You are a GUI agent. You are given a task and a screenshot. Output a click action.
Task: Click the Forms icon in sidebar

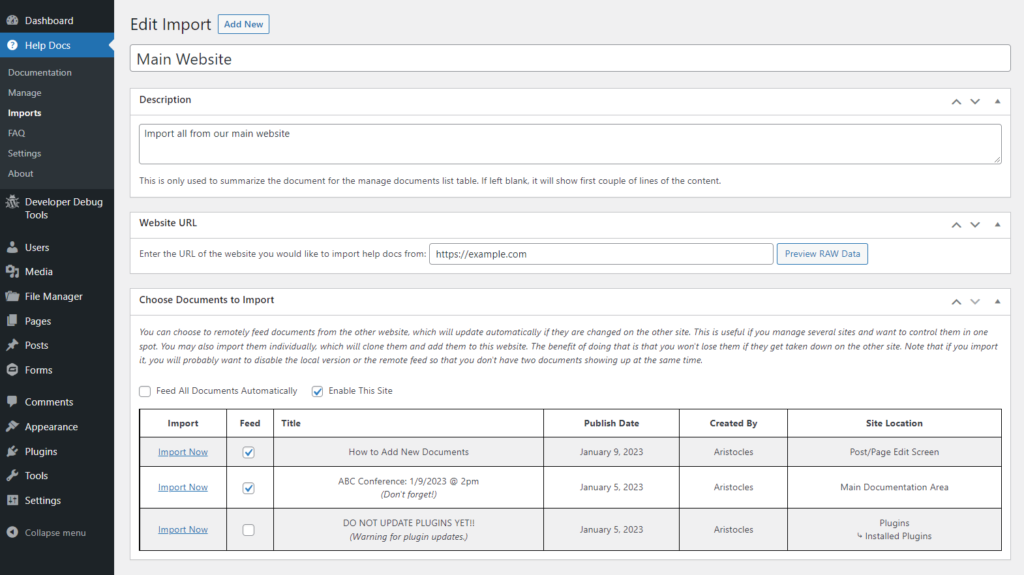12,370
